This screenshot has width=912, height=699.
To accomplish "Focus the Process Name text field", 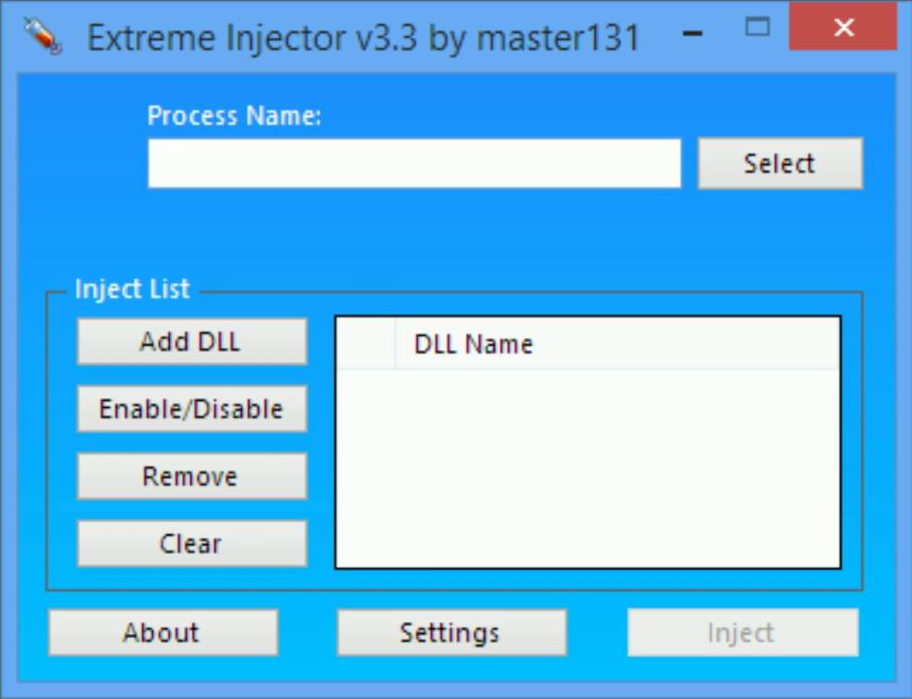I will pyautogui.click(x=414, y=163).
